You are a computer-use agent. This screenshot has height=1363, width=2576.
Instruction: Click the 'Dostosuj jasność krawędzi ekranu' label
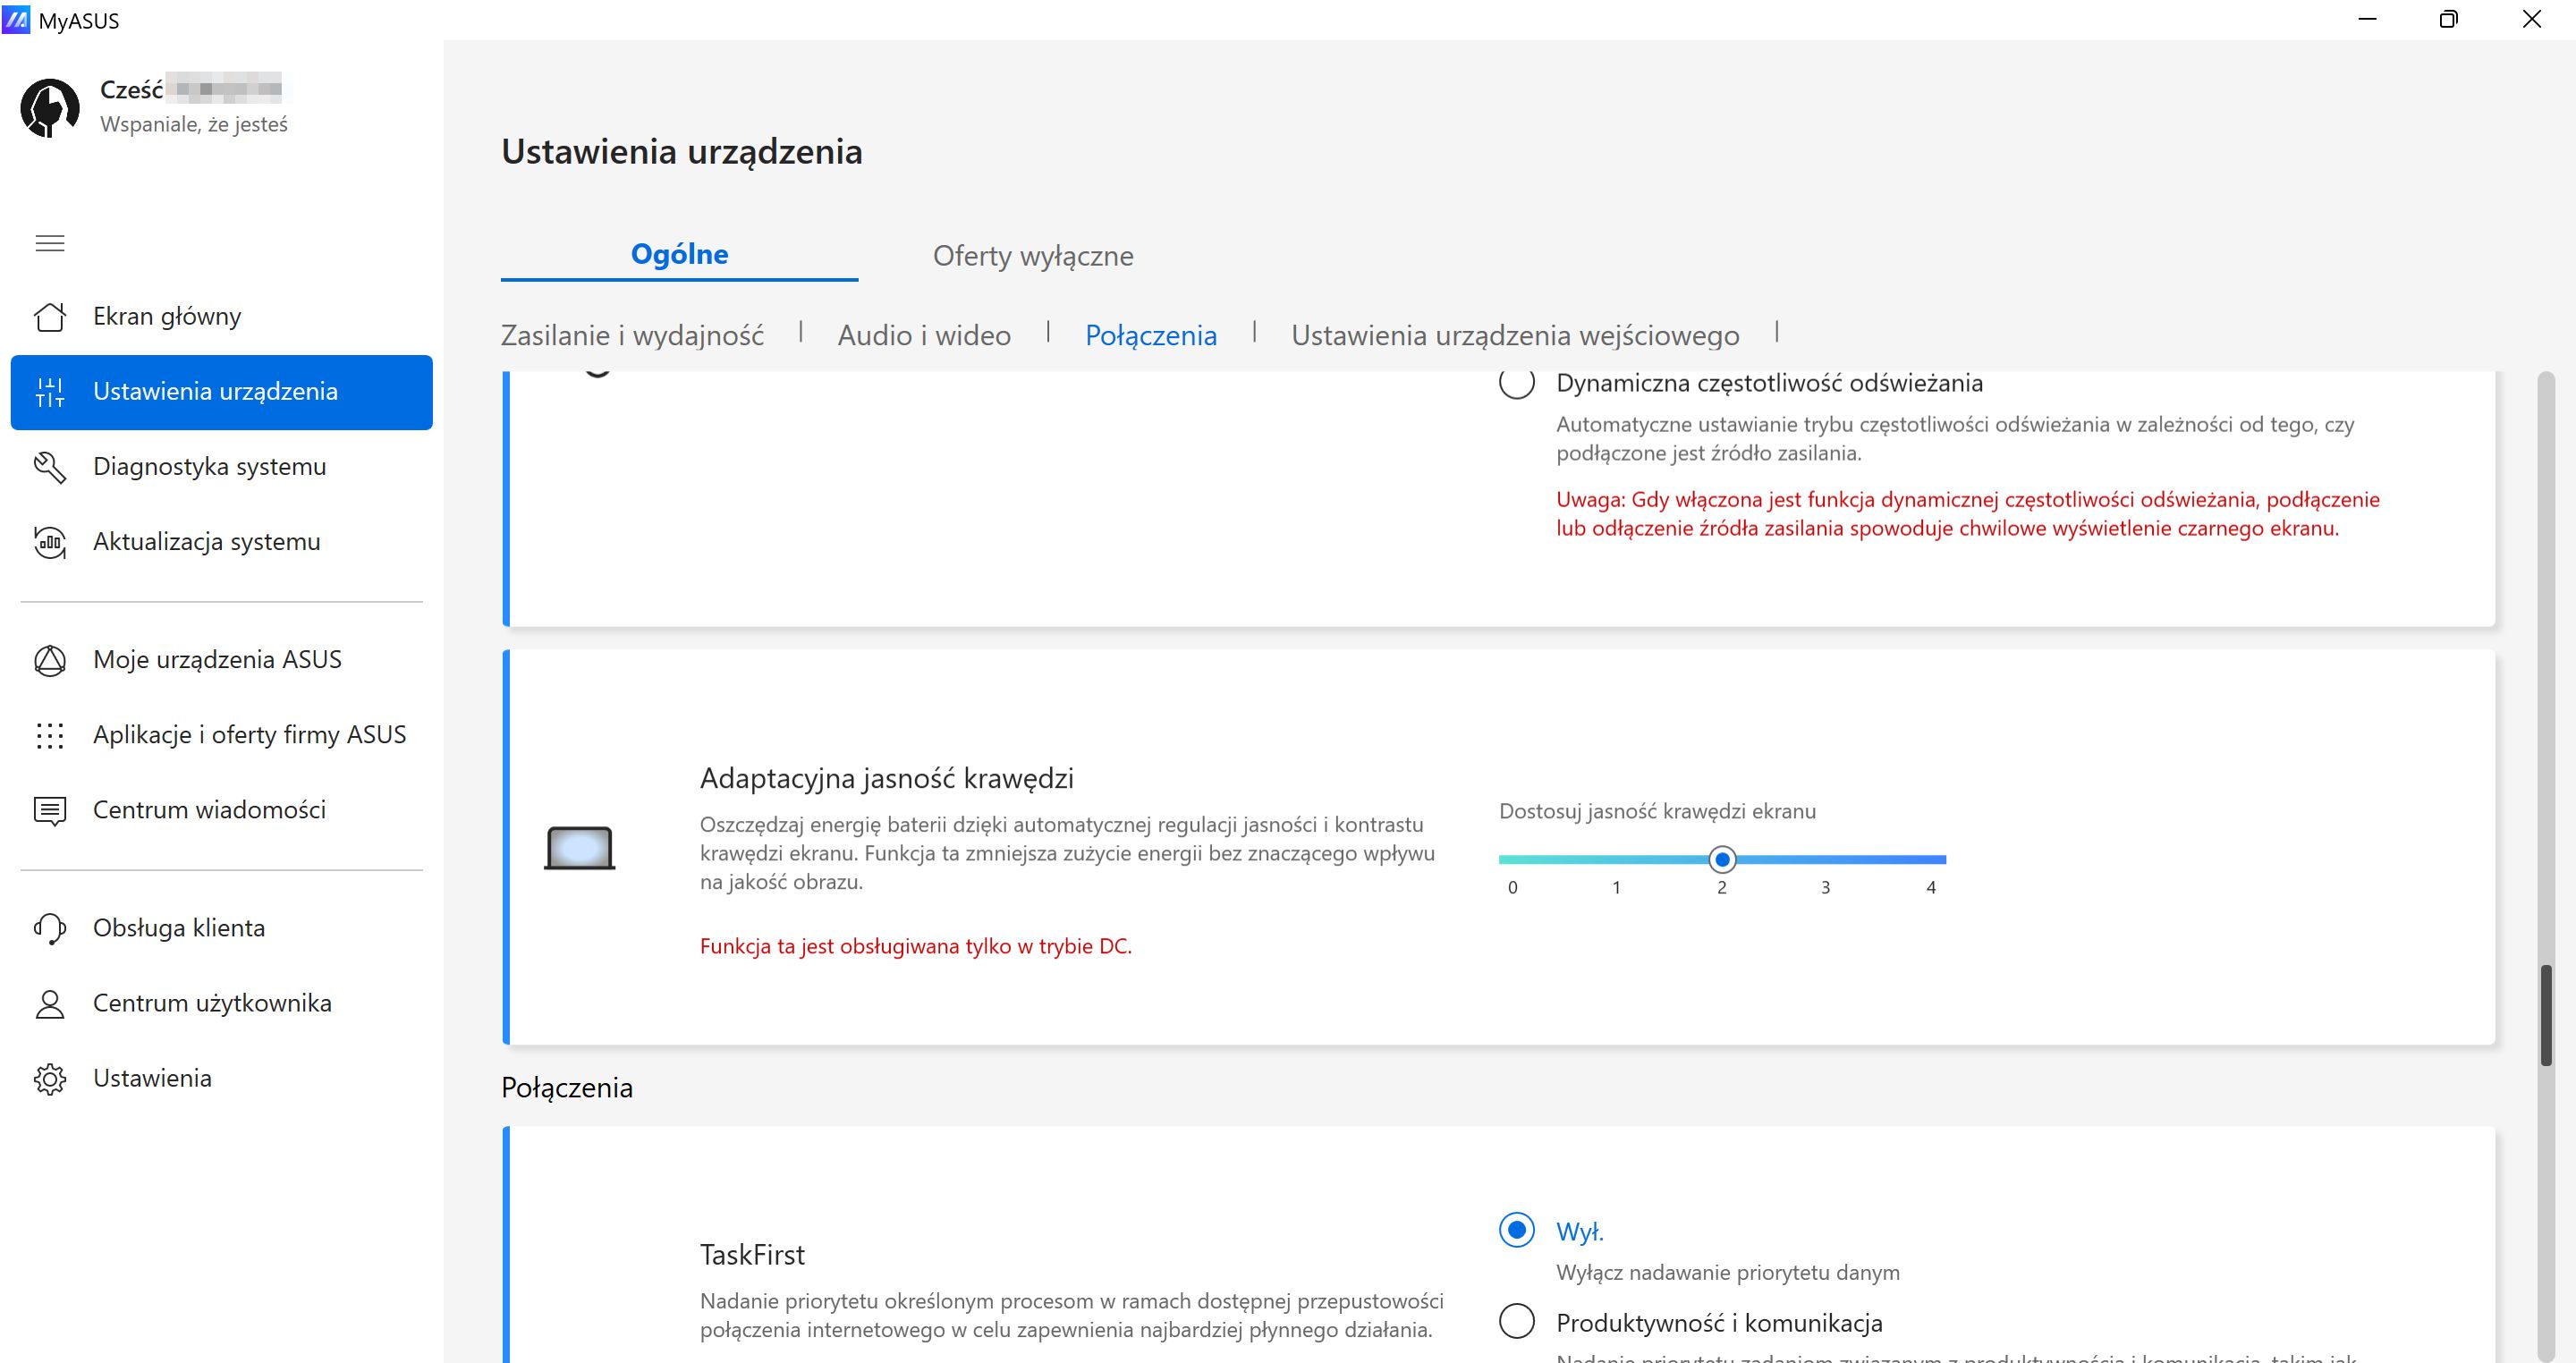[1657, 811]
